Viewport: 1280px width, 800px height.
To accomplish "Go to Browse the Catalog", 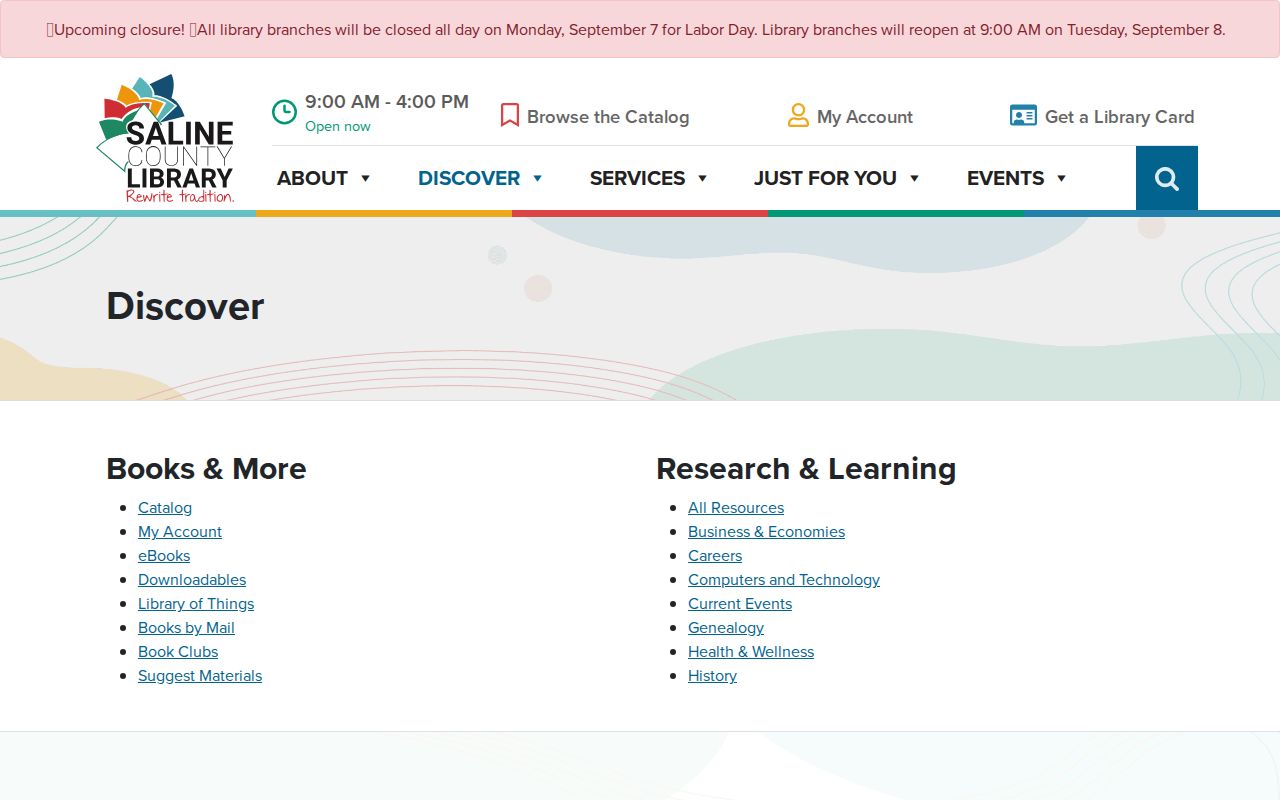I will 608,117.
